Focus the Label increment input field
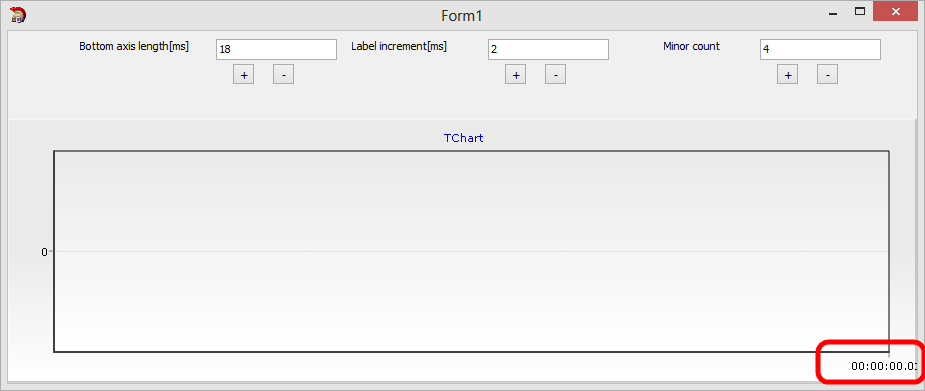Viewport: 925px width, 391px height. click(549, 50)
